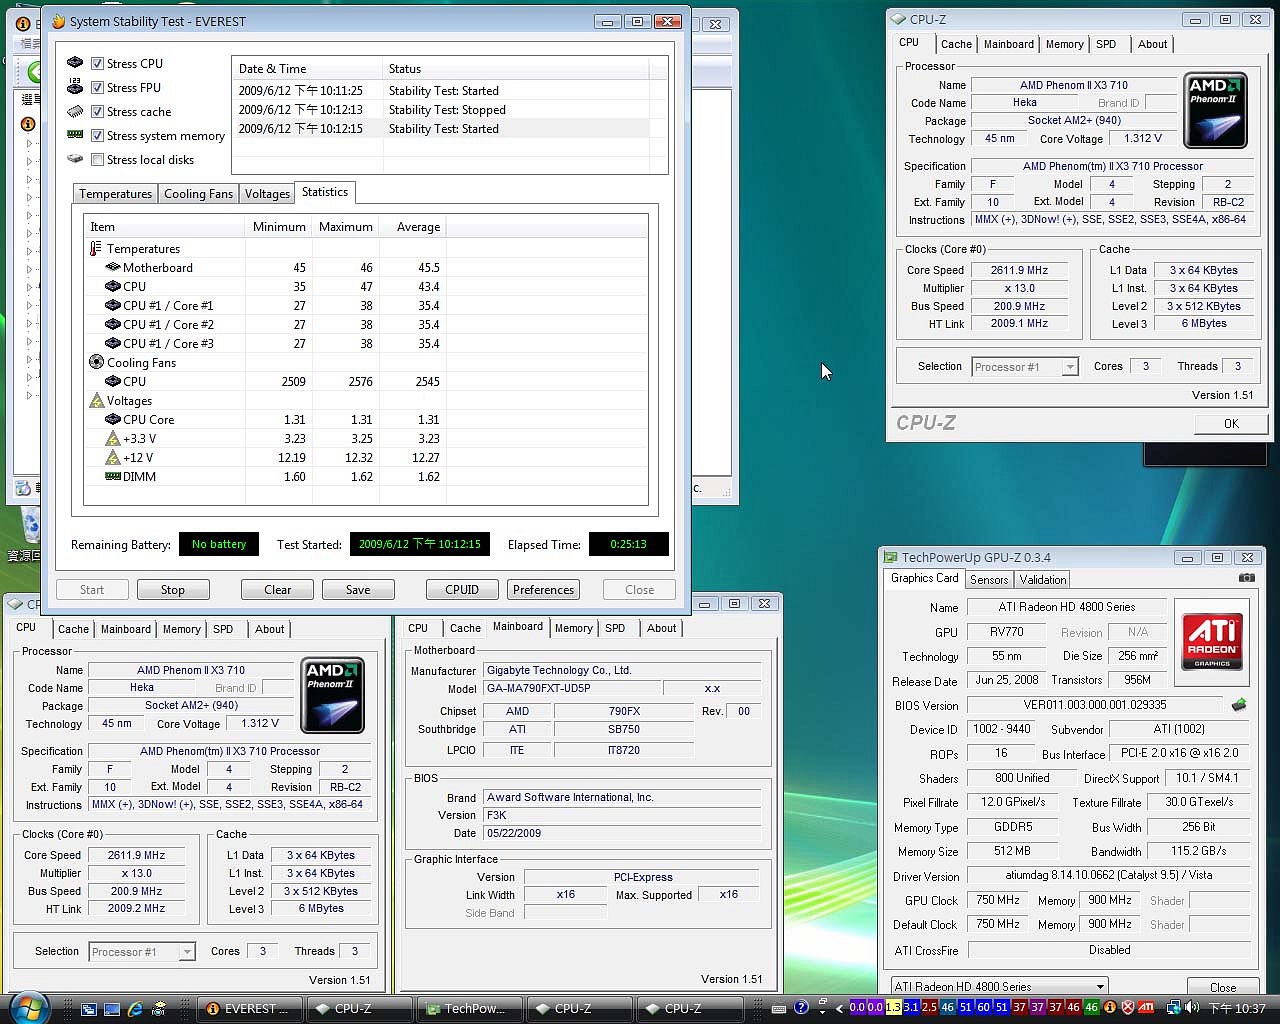Click EVEREST taskbar button
1280x1024 pixels.
click(250, 1009)
